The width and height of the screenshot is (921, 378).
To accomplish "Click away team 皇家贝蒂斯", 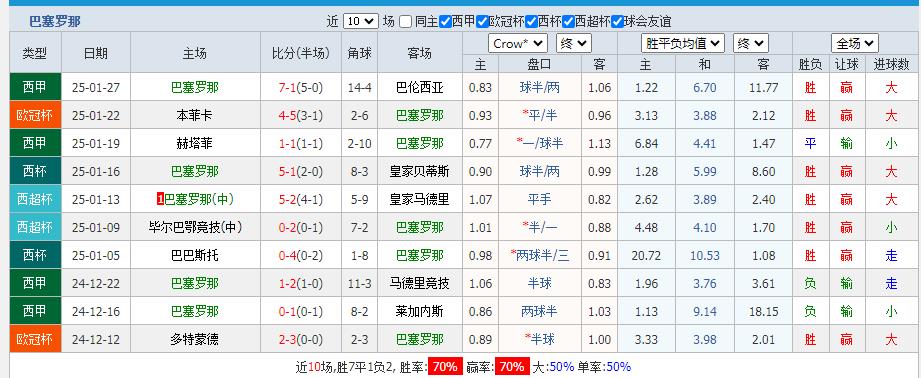I will 419,171.
